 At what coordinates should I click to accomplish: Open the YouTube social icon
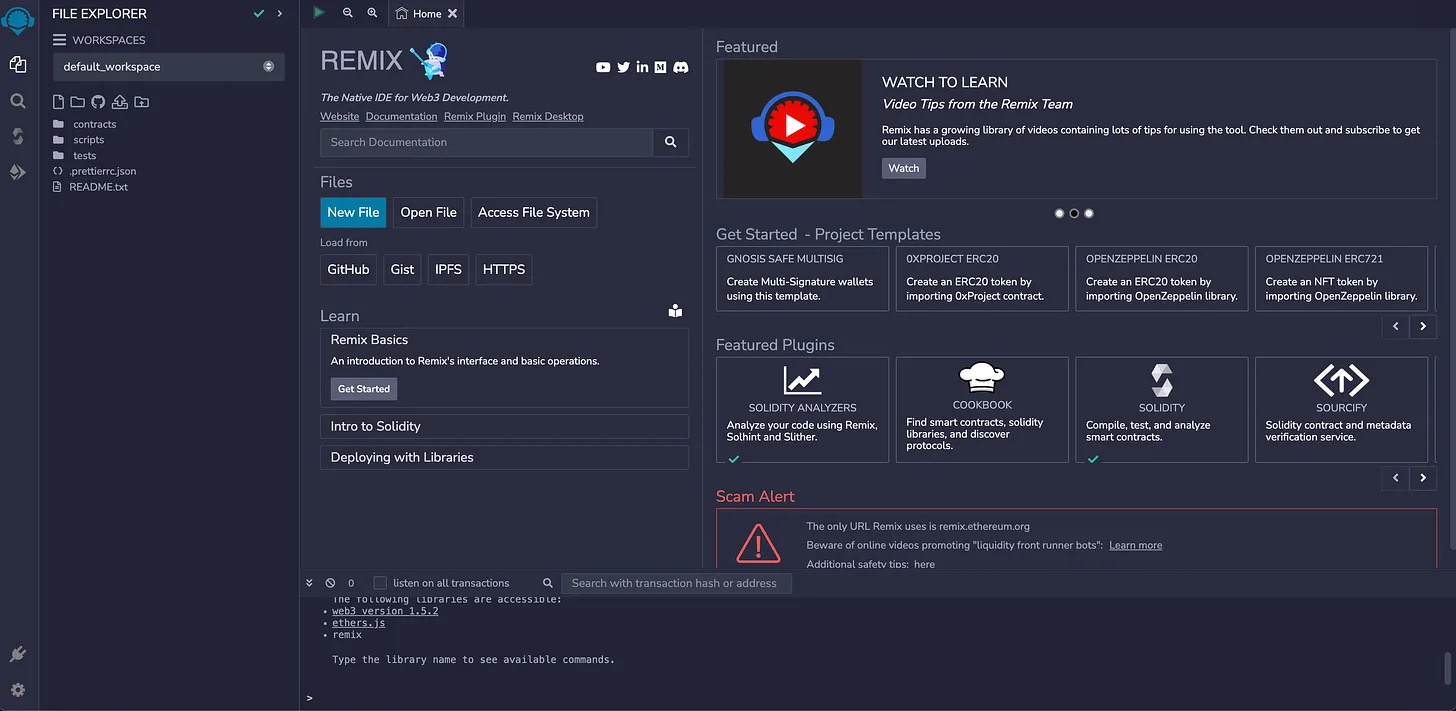(x=603, y=67)
